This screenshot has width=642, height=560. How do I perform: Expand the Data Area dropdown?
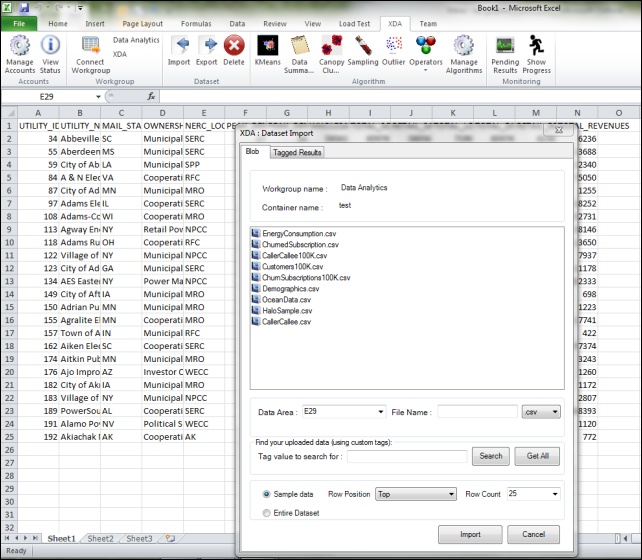pos(381,411)
